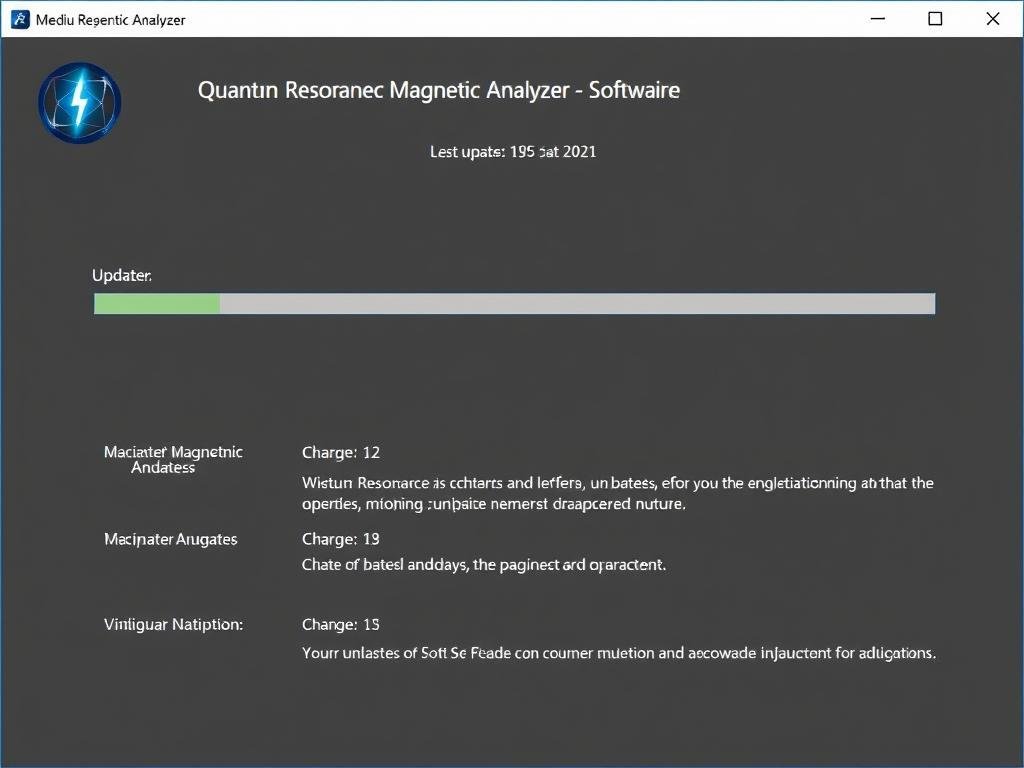Click the description starting 'Yourr unlastes'
This screenshot has height=768, width=1024.
618,654
